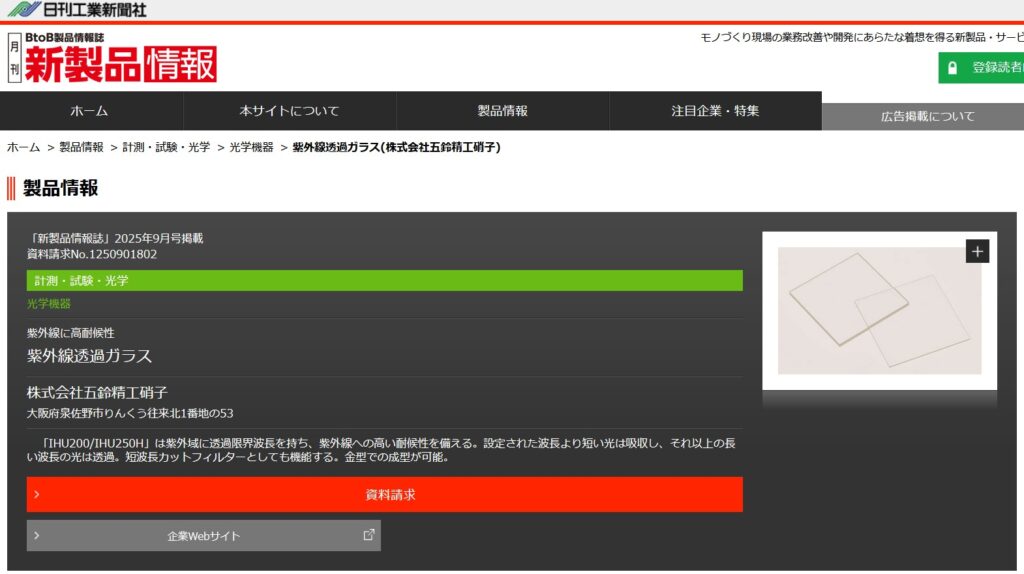Viewport: 1024px width, 574px height.
Task: Open the 企業Webサイト button
Action: [x=204, y=535]
